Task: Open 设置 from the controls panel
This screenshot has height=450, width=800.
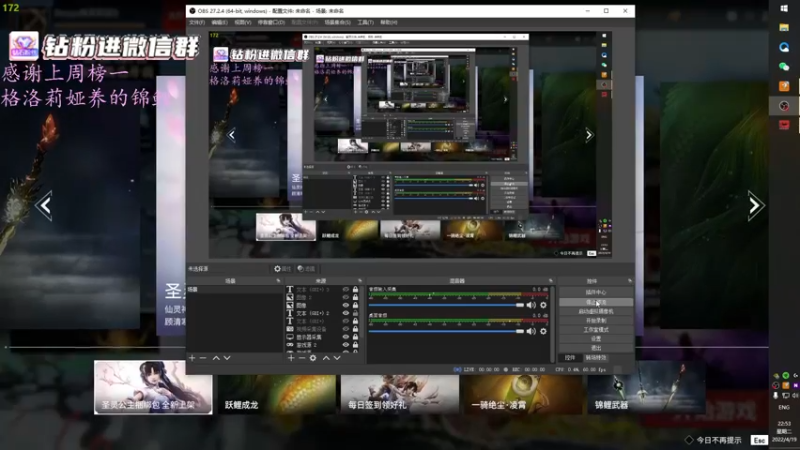Action: (x=596, y=339)
